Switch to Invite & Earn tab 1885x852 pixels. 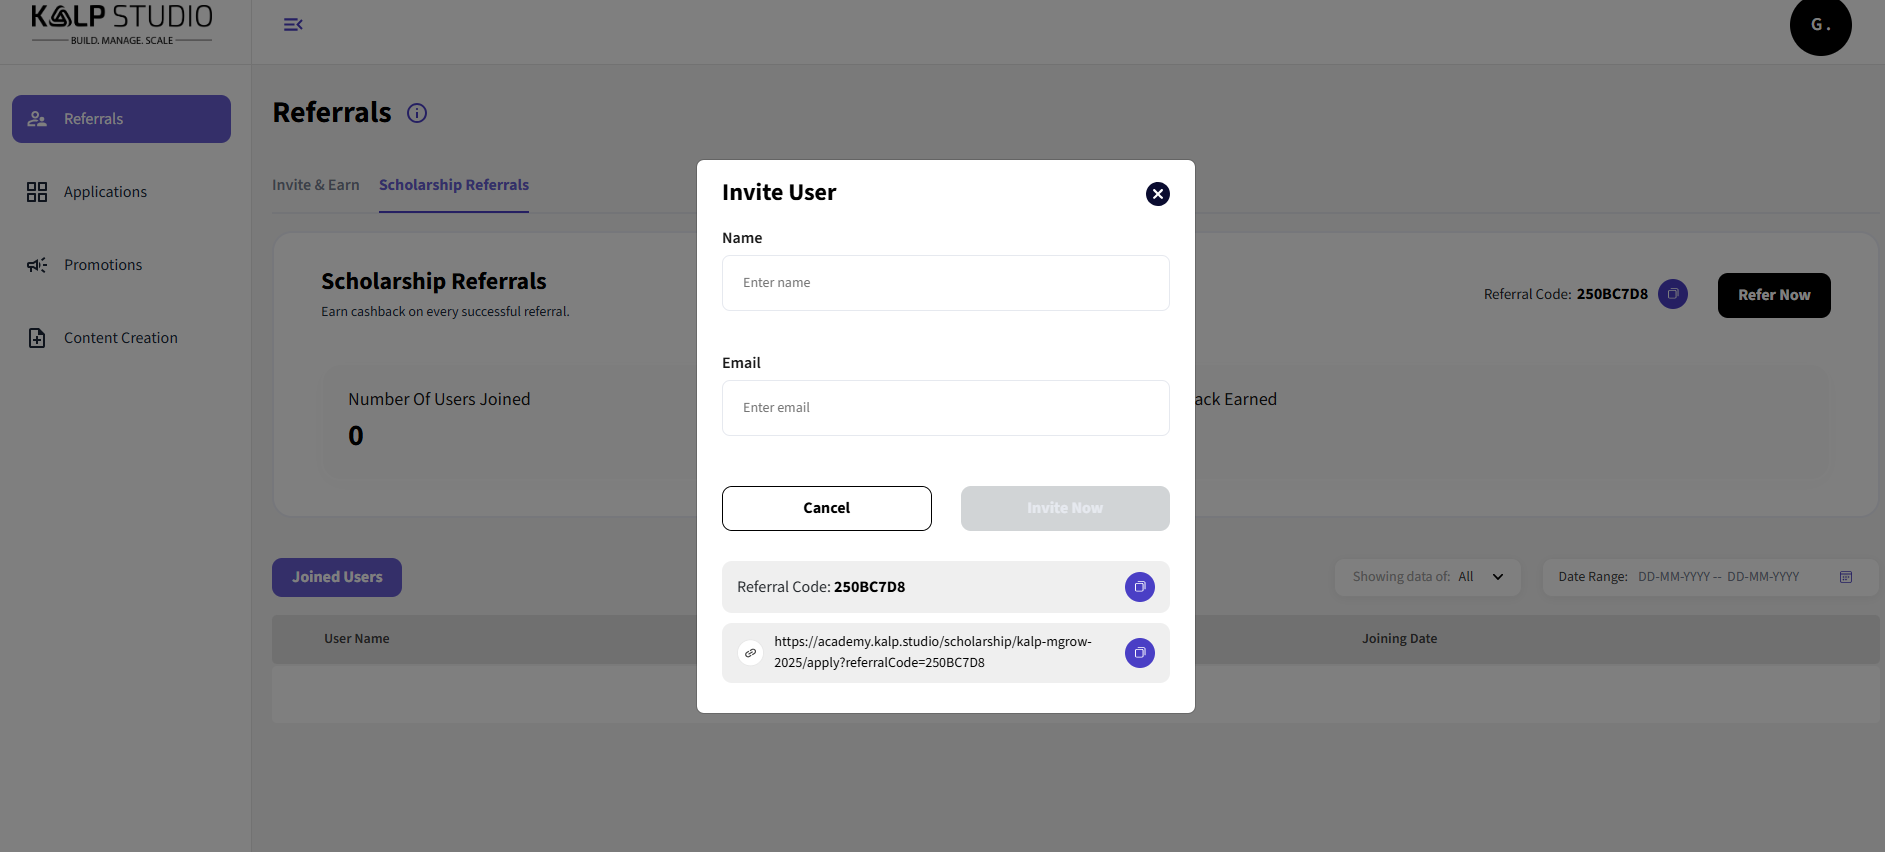pos(315,185)
